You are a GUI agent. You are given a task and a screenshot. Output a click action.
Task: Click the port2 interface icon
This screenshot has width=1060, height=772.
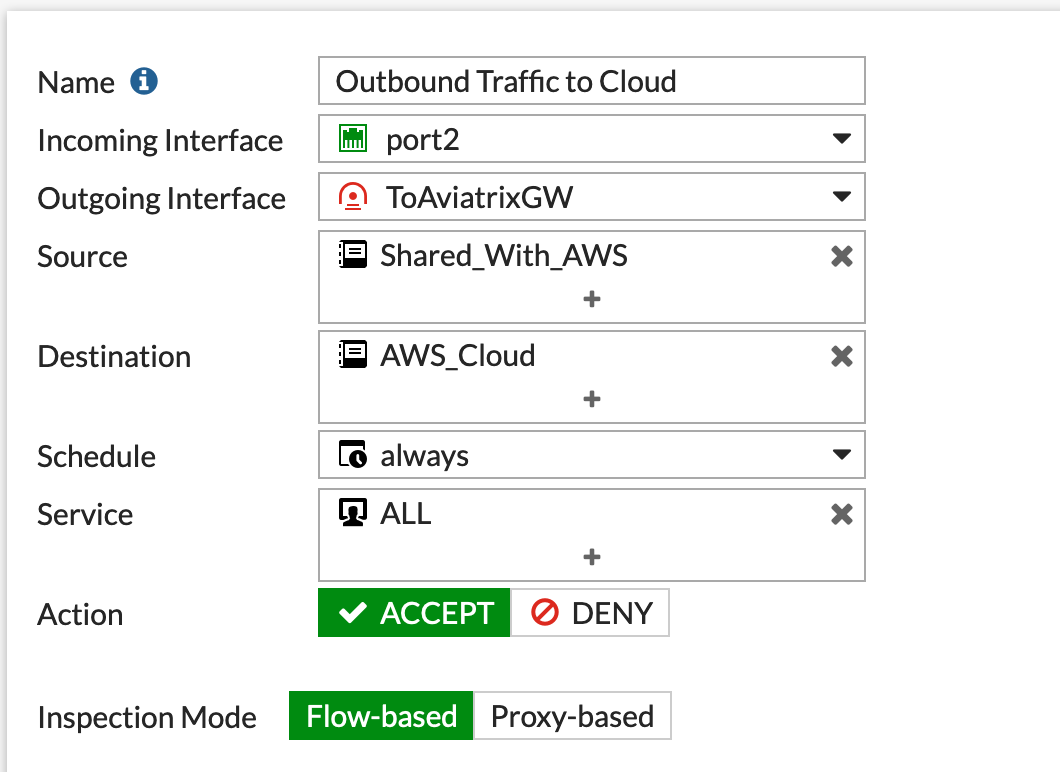(352, 139)
